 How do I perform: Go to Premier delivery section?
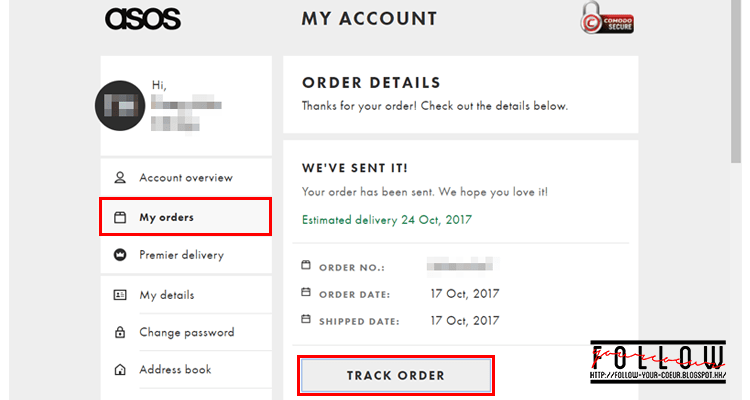click(x=181, y=255)
